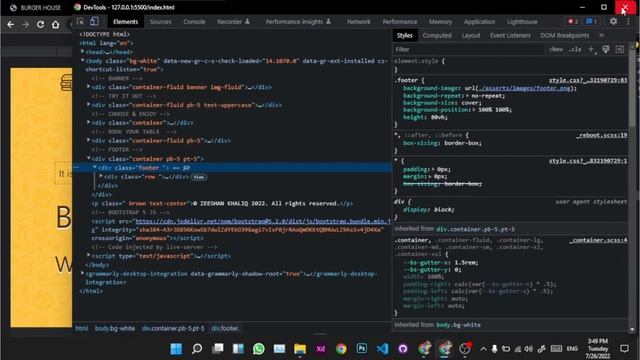Open the DevTools three-dot menu
The width and height of the screenshot is (640, 360).
(628, 21)
